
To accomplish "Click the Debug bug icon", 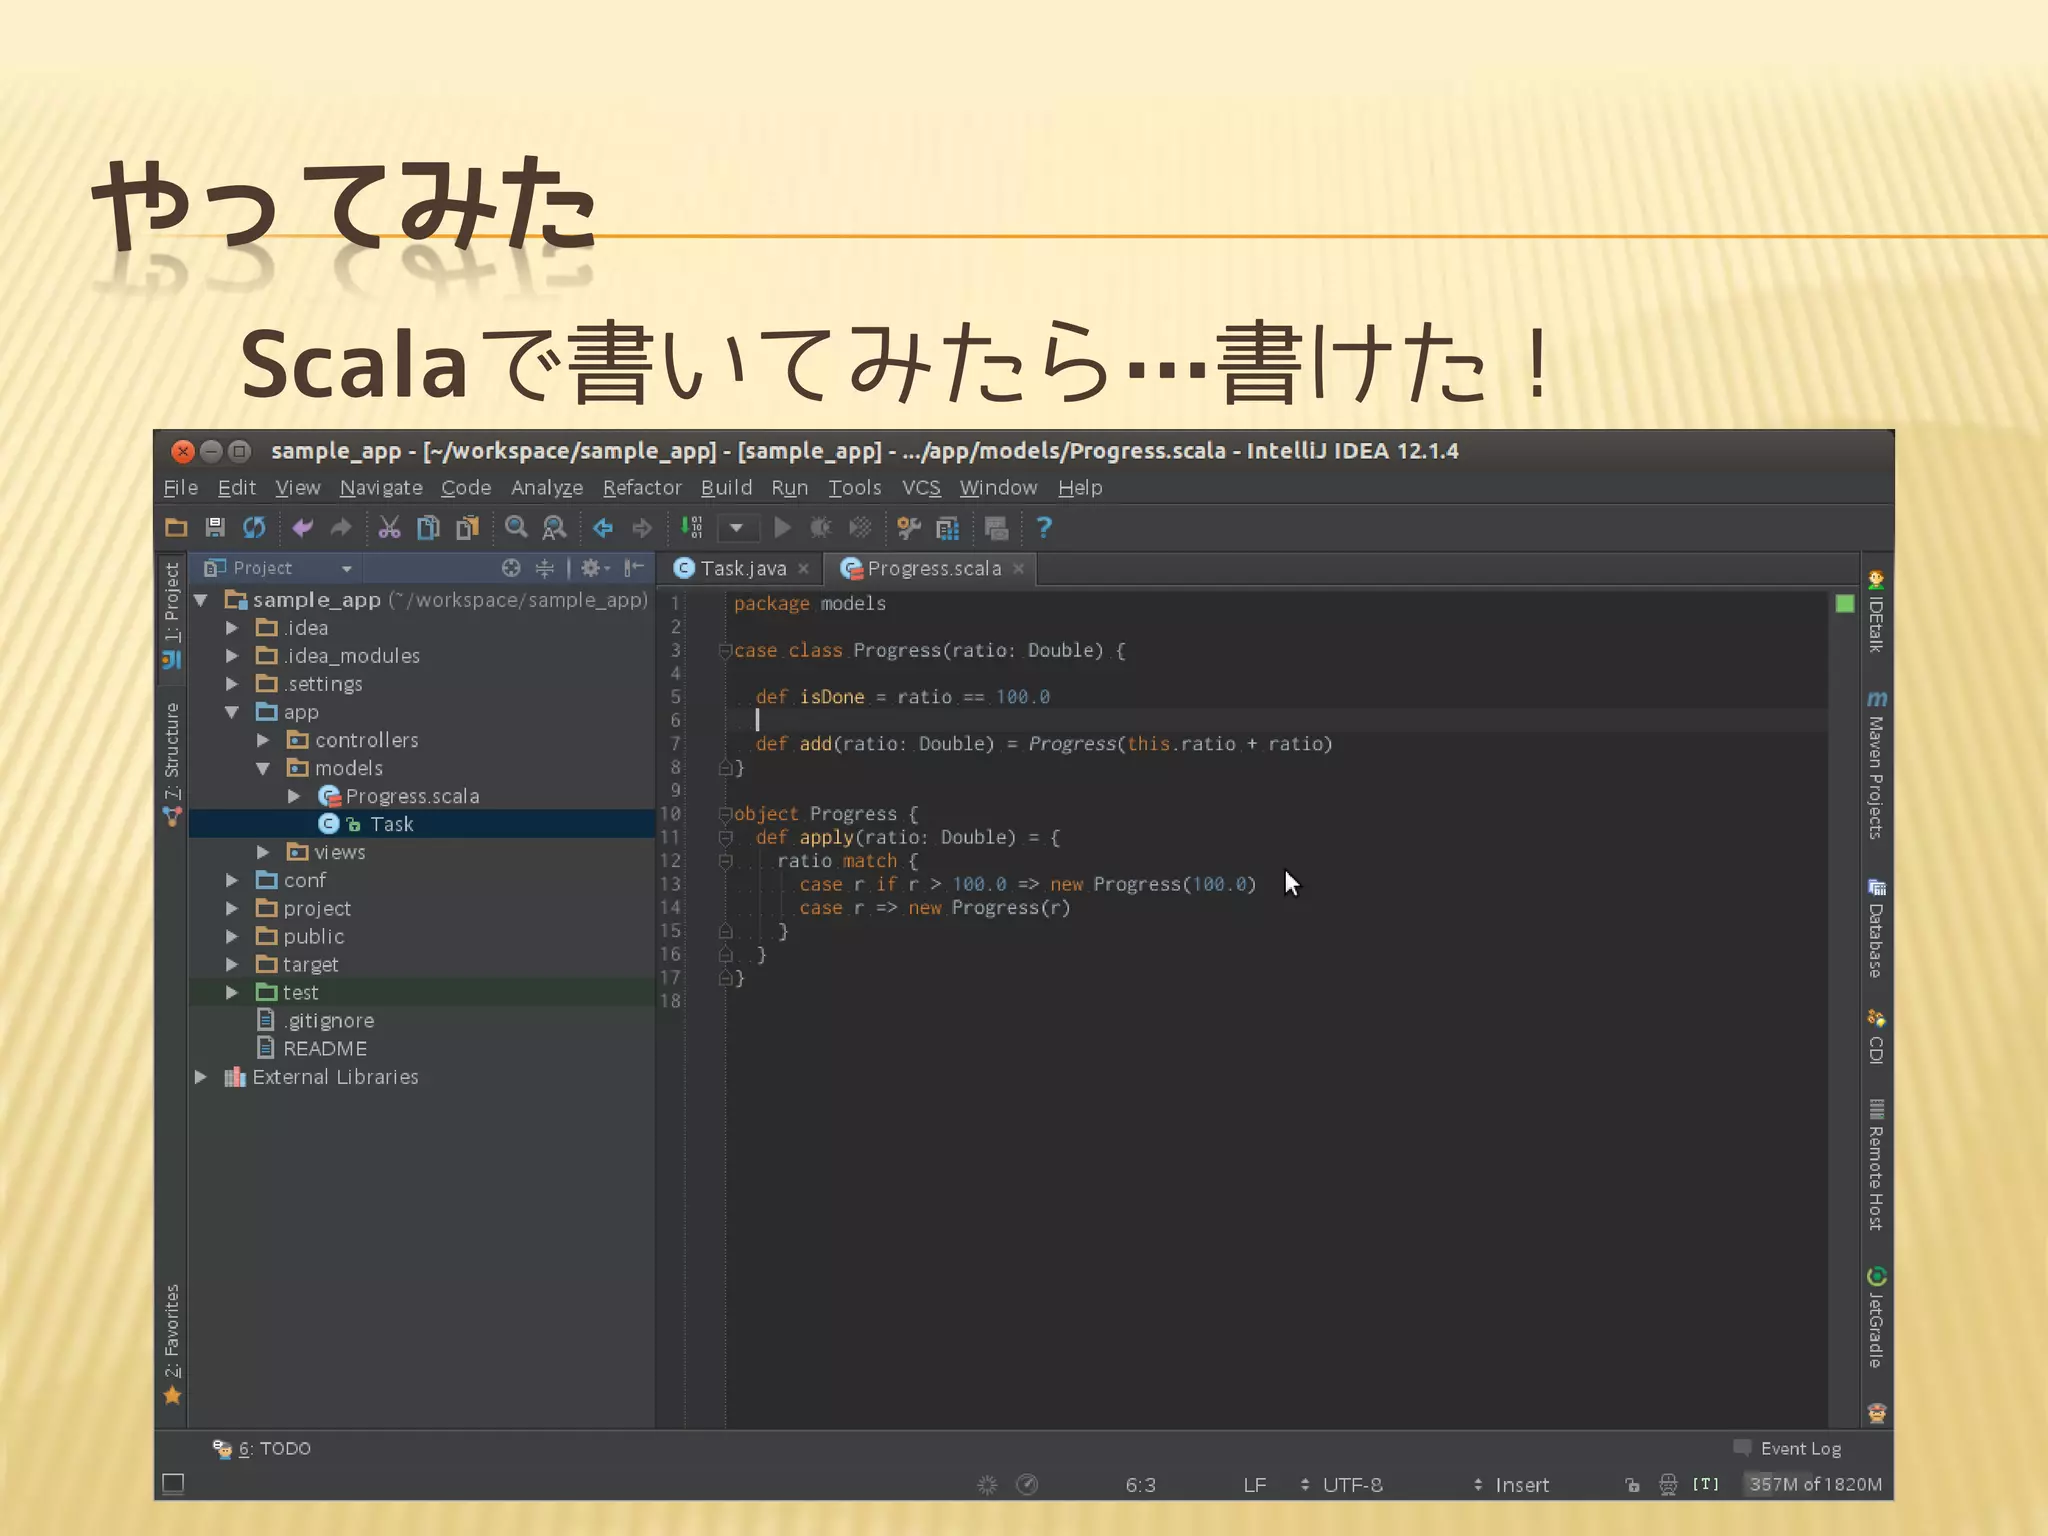I will pyautogui.click(x=821, y=527).
